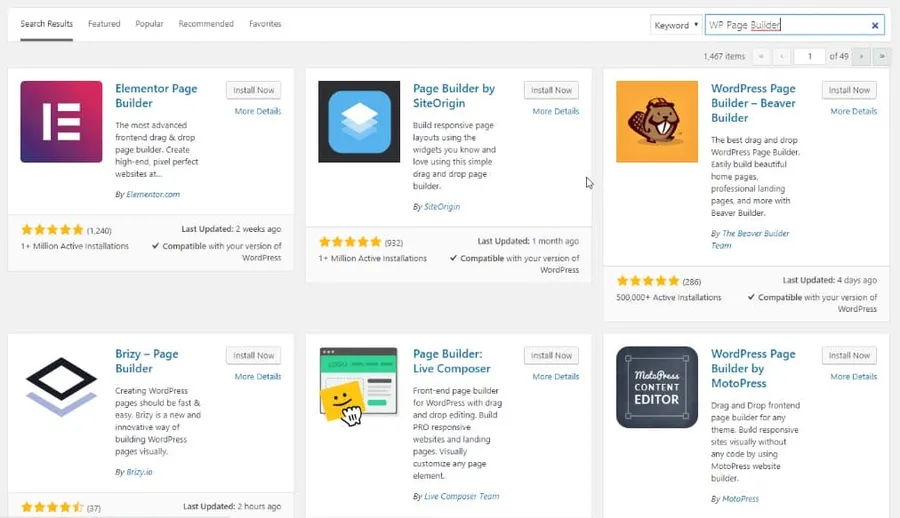Switch to the Search Results tab
Image resolution: width=900 pixels, height=518 pixels.
coord(46,24)
